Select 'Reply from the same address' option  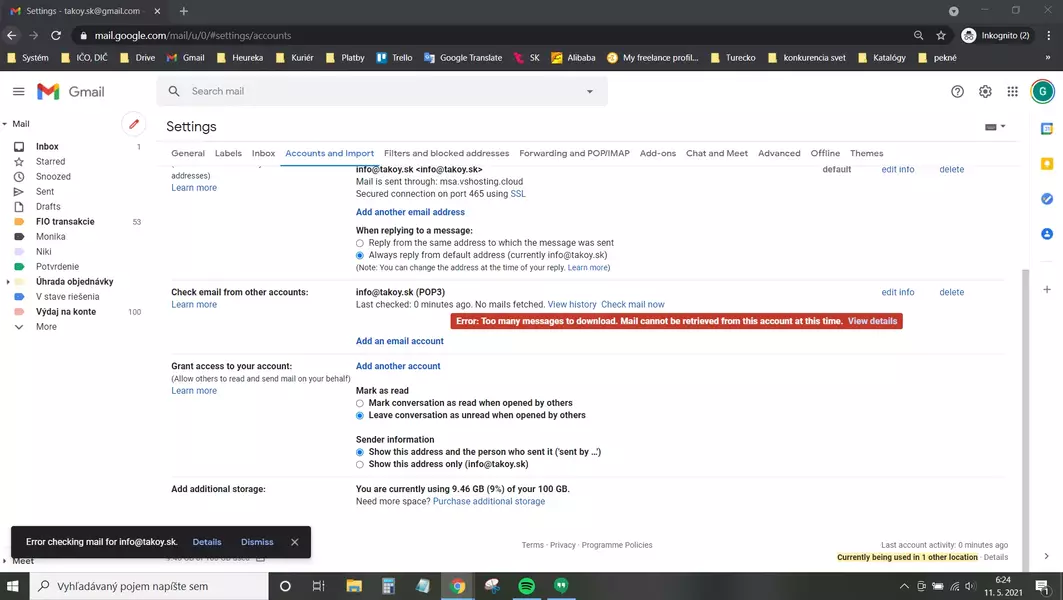click(360, 243)
